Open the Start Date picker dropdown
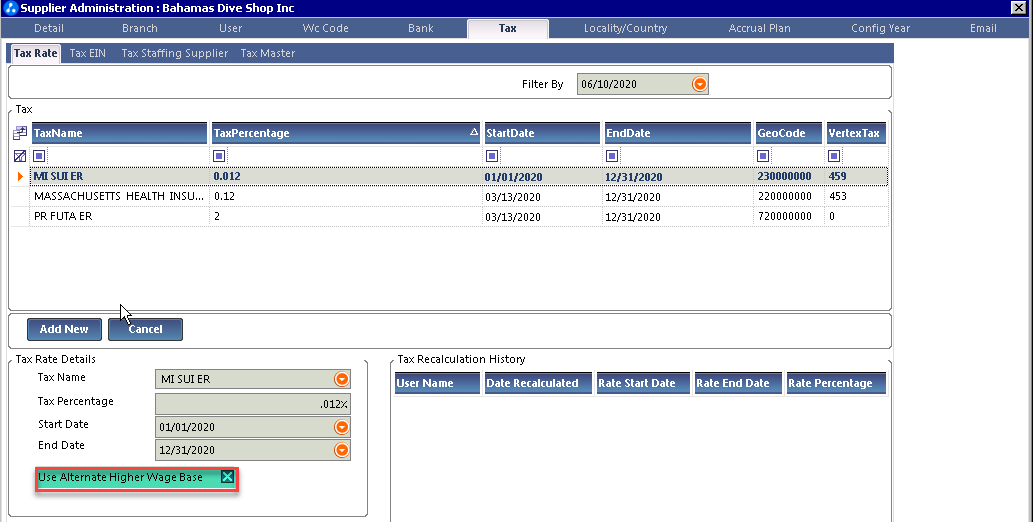 pyautogui.click(x=342, y=427)
